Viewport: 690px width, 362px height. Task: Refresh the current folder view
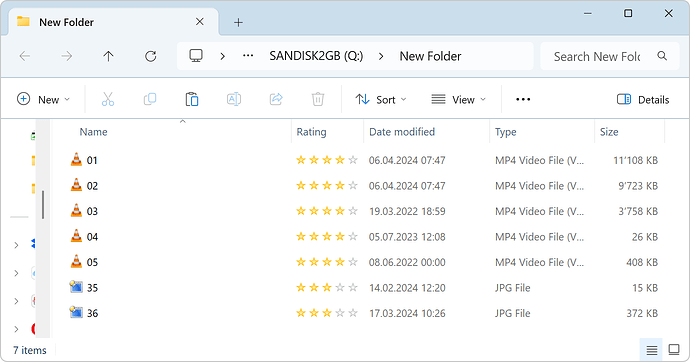point(150,56)
